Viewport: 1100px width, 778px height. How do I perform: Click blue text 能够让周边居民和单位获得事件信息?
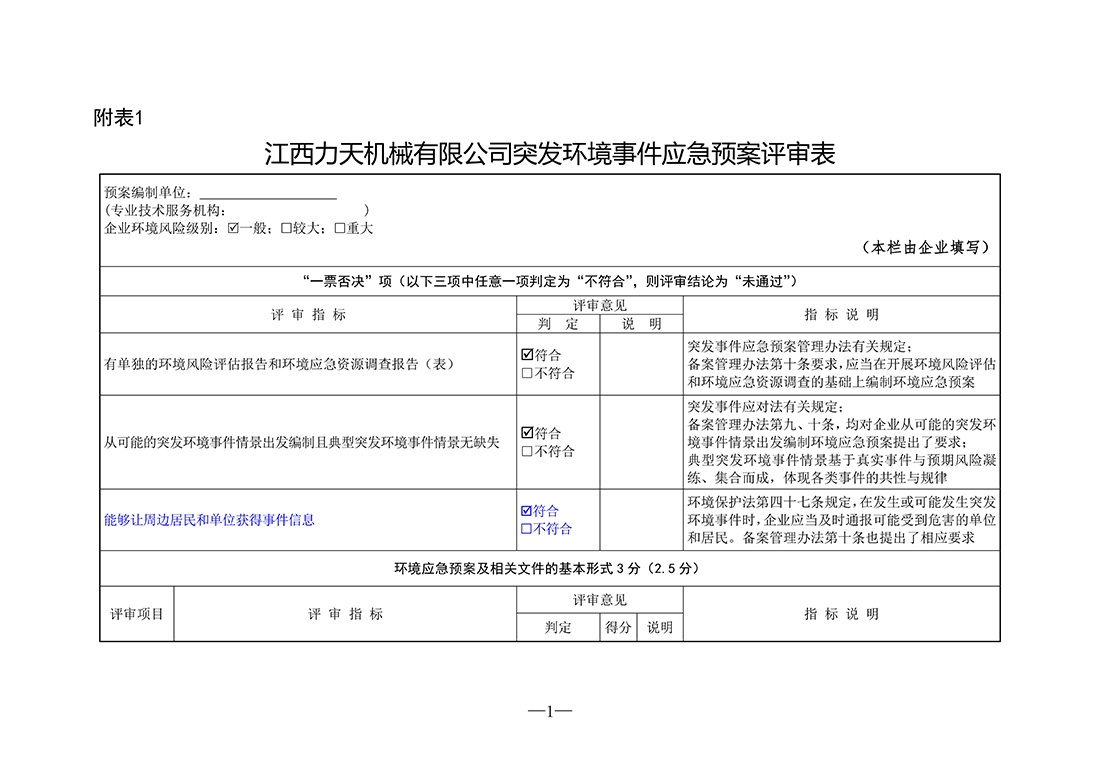point(209,520)
